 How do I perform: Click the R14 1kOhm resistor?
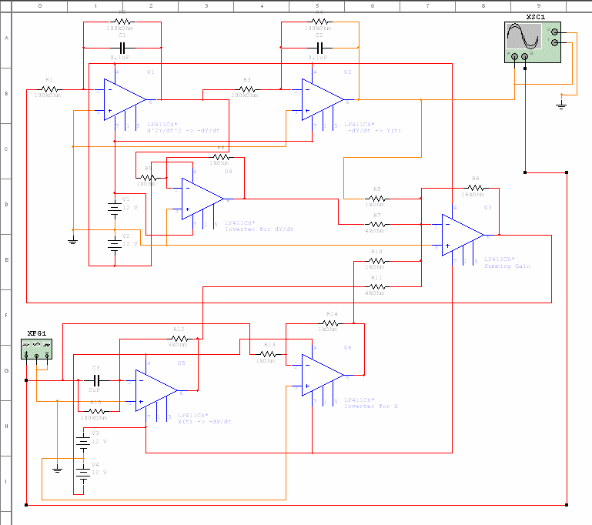[x=330, y=323]
